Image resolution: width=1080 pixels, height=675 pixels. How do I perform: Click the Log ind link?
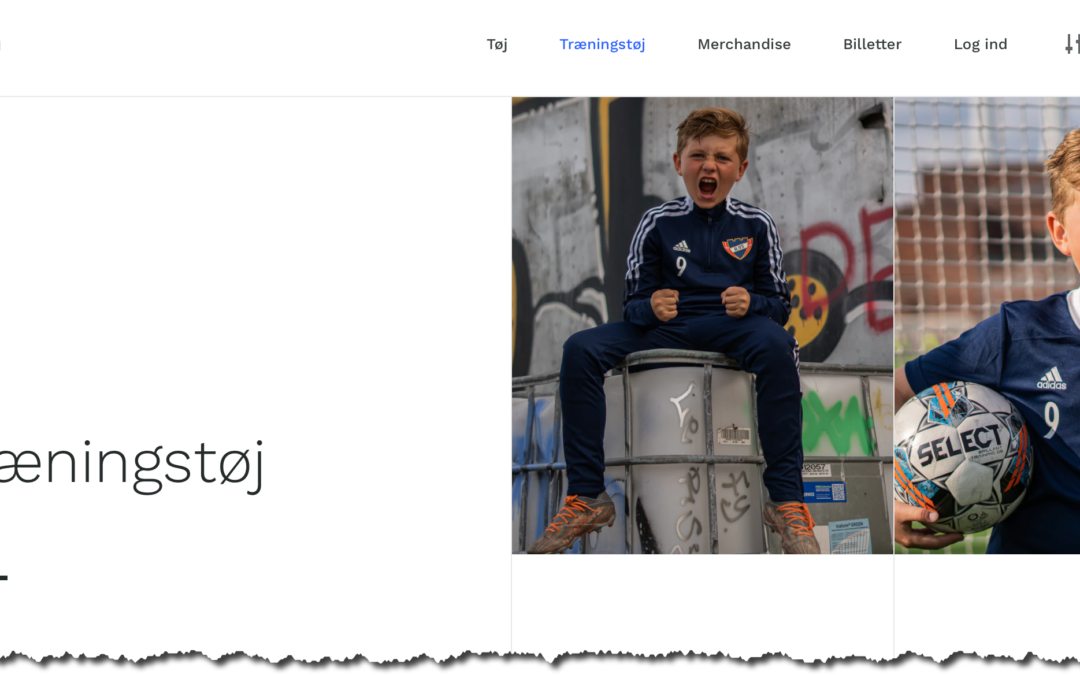tap(980, 45)
